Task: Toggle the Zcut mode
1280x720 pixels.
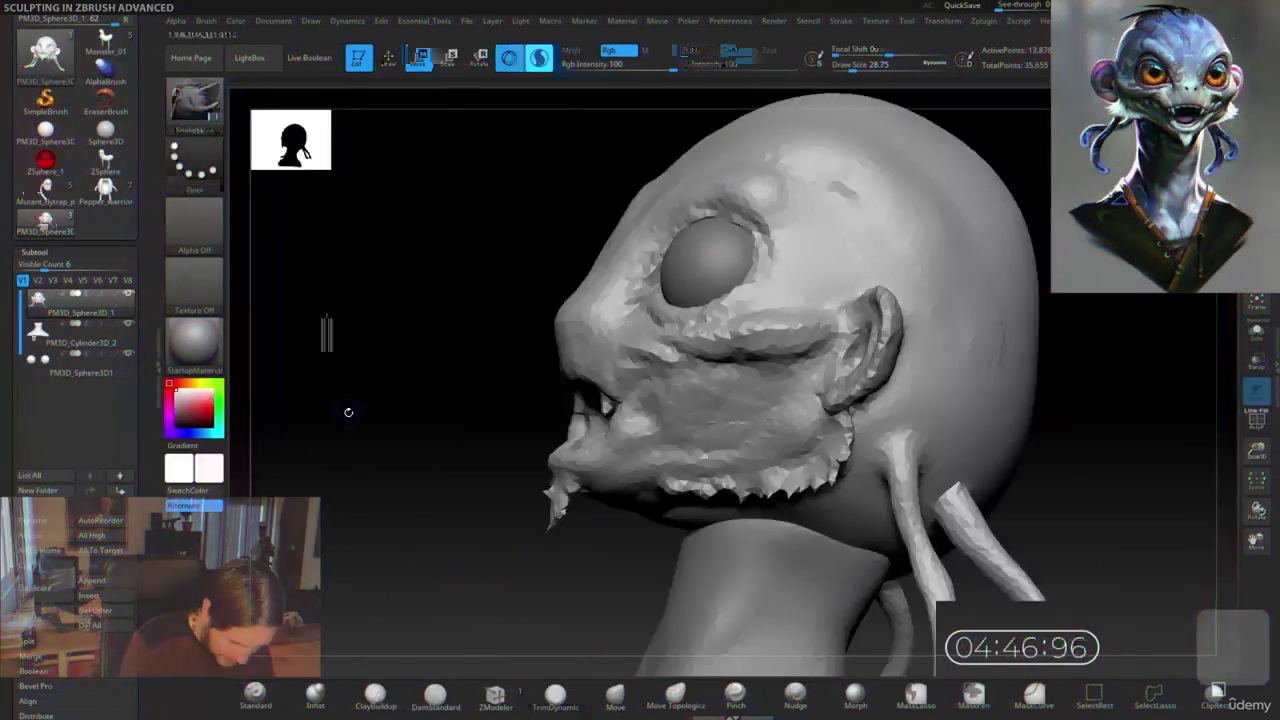Action: point(768,50)
